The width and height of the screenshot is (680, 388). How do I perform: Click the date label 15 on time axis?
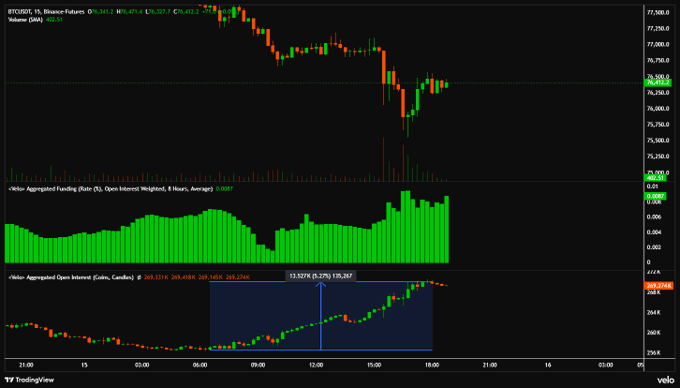click(84, 365)
